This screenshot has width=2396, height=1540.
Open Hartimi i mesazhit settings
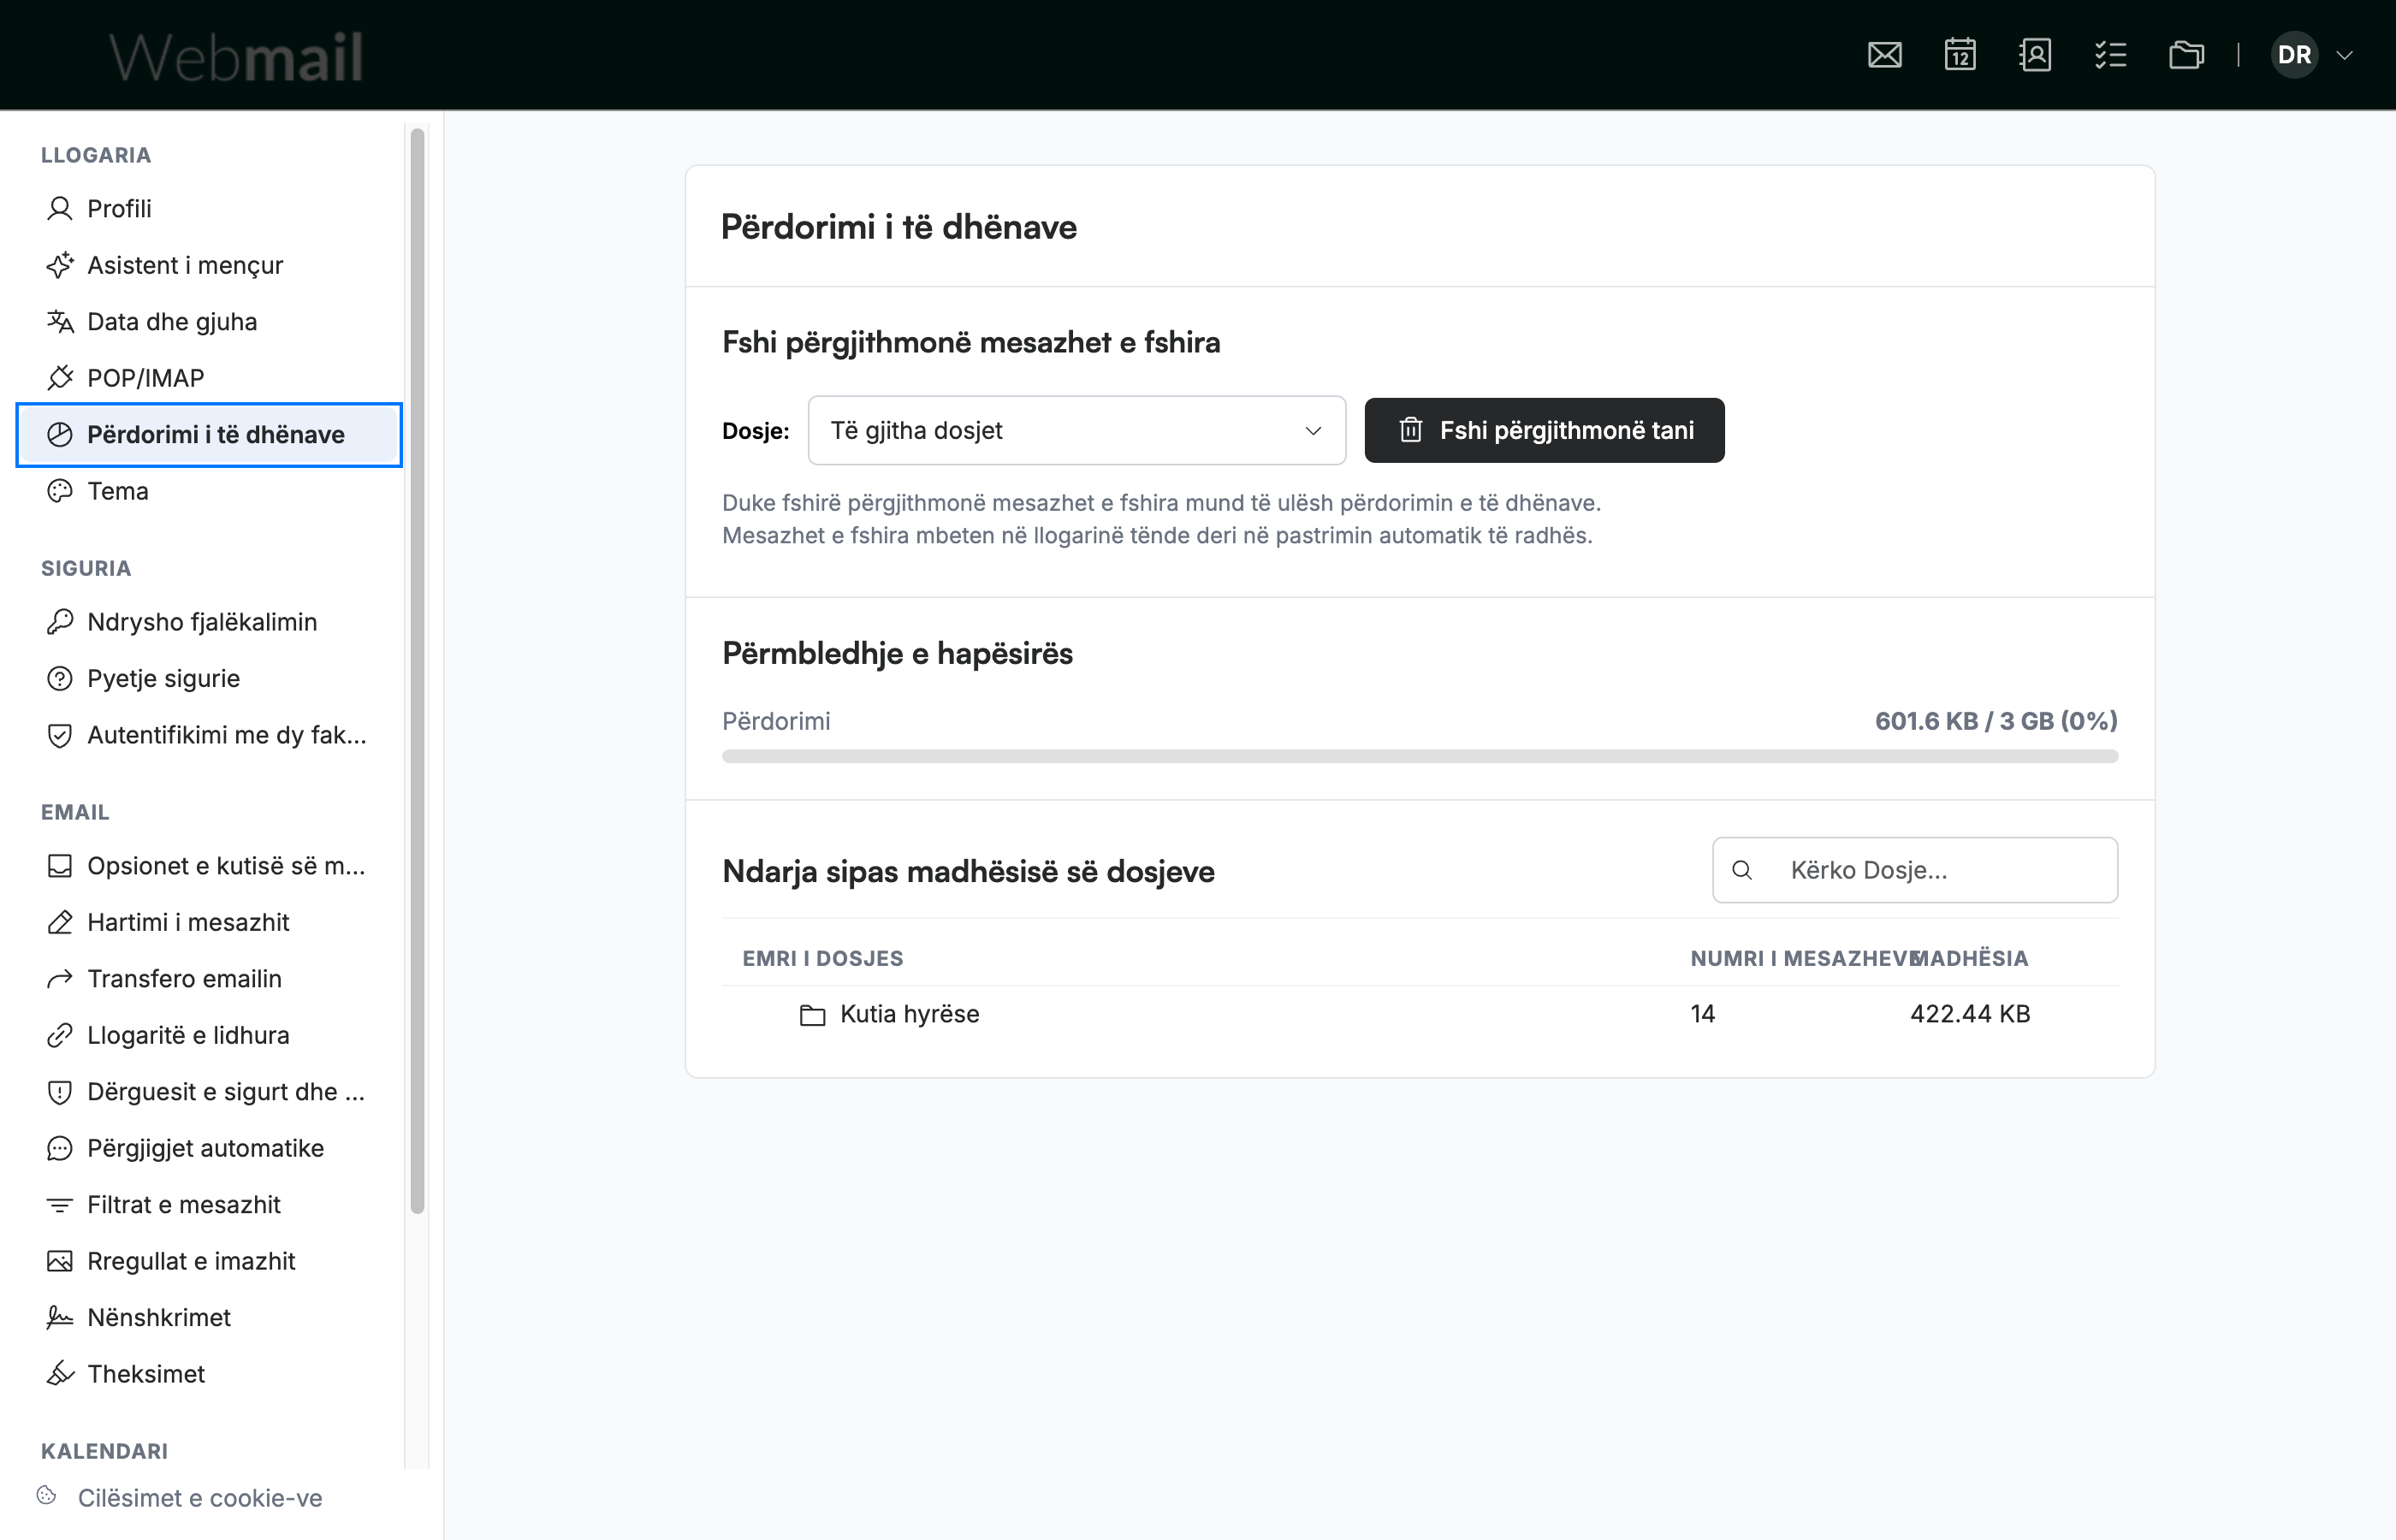(x=209, y=922)
